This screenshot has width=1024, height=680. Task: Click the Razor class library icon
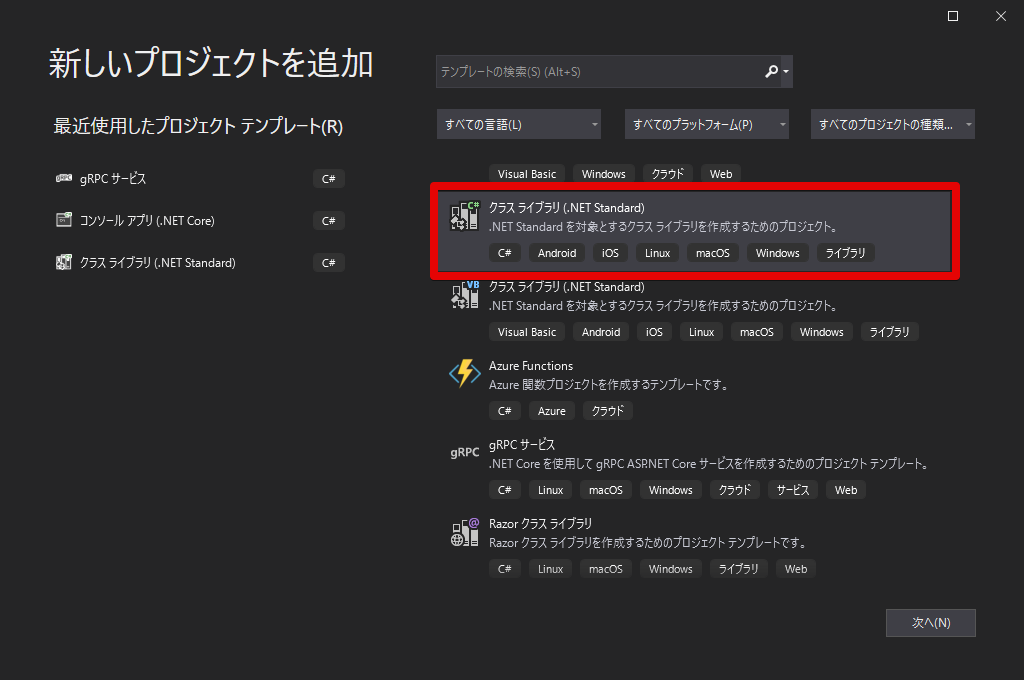coord(465,532)
